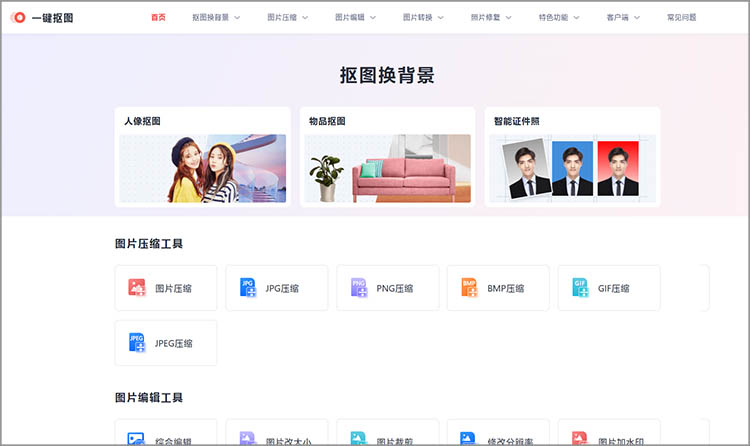Screen dimensions: 750x446
Task: Open the 照片修复 menu label
Action: tap(485, 17)
